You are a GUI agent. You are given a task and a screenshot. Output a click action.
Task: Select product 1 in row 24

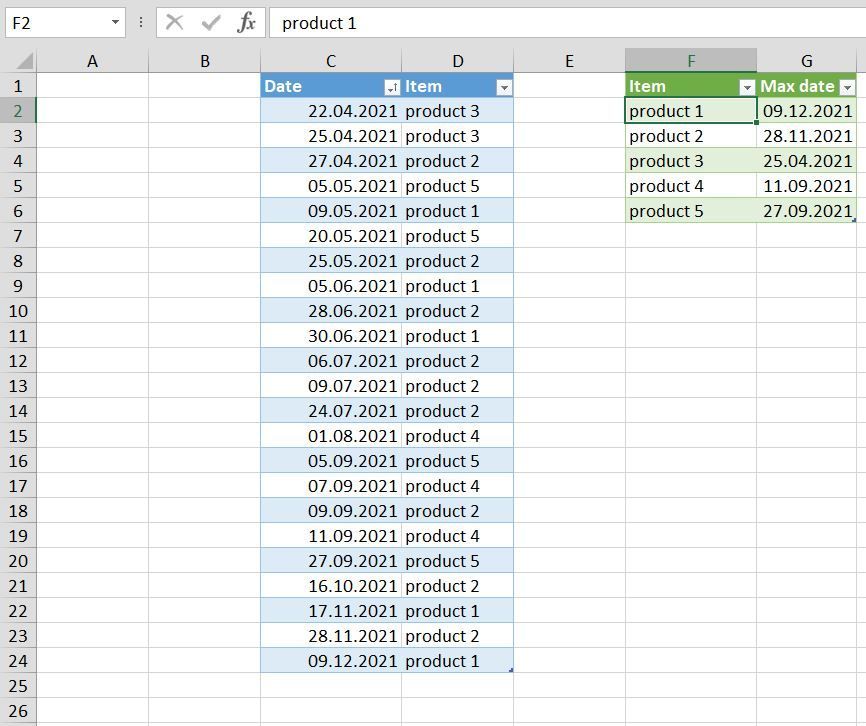(457, 661)
